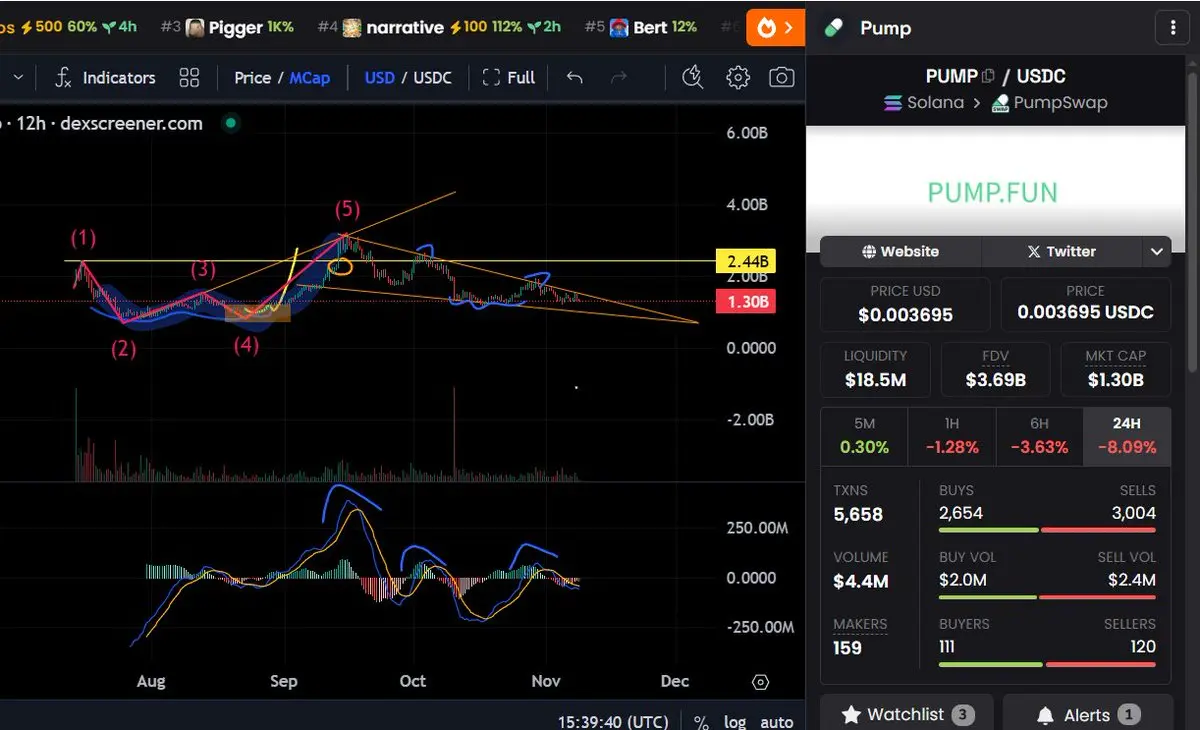Click the Price USD value box
This screenshot has height=730, width=1200.
point(905,304)
